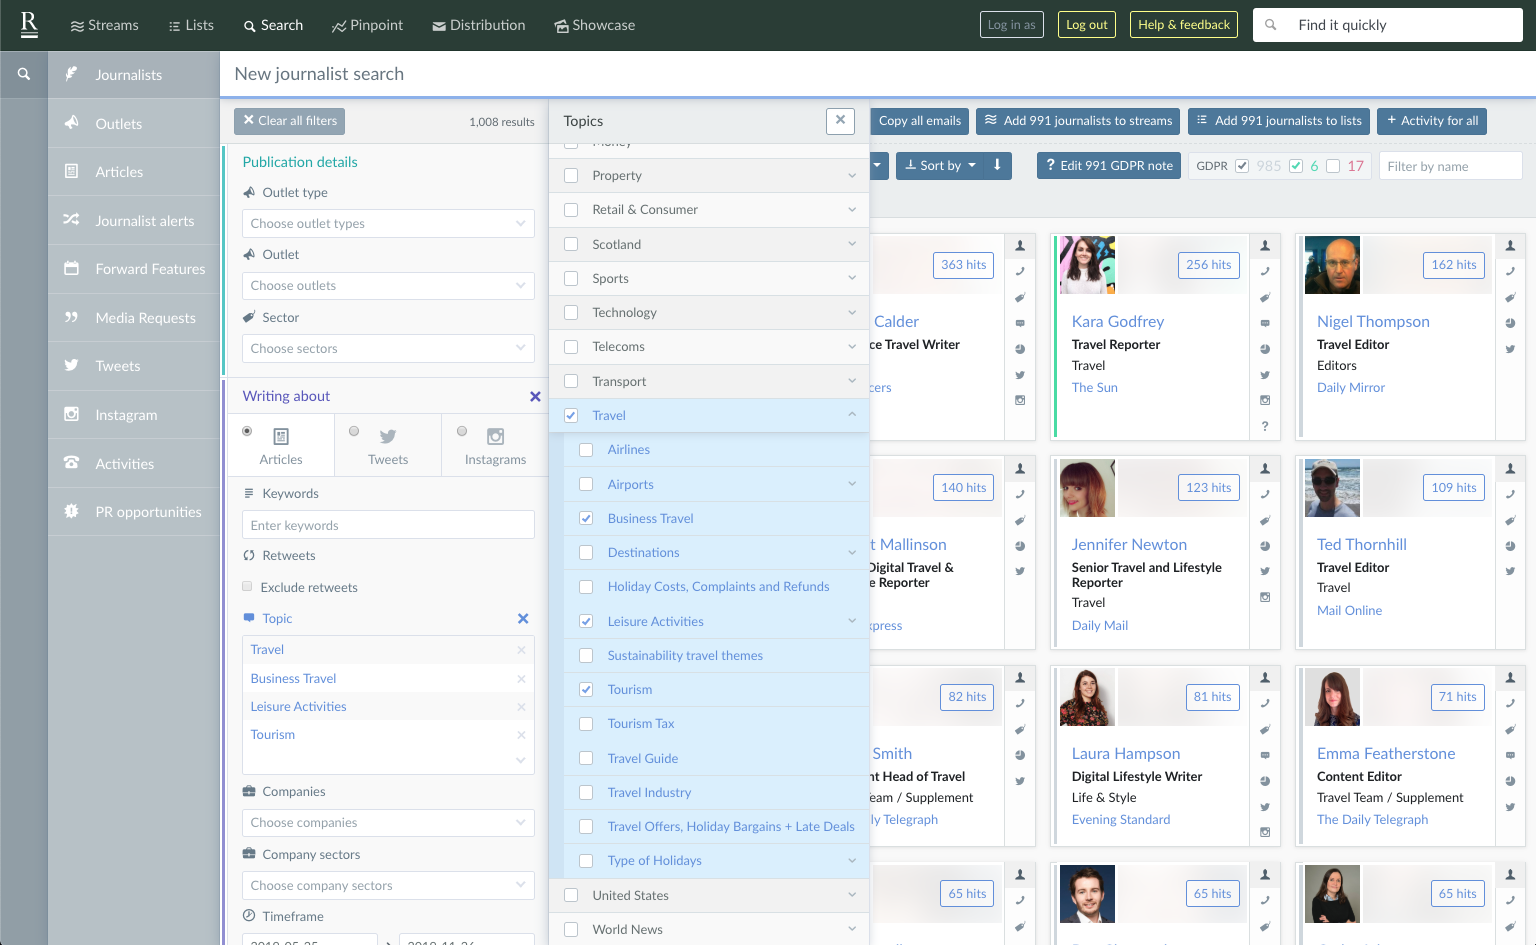Expand the Sports topic chevron
Image resolution: width=1536 pixels, height=945 pixels.
coord(852,278)
